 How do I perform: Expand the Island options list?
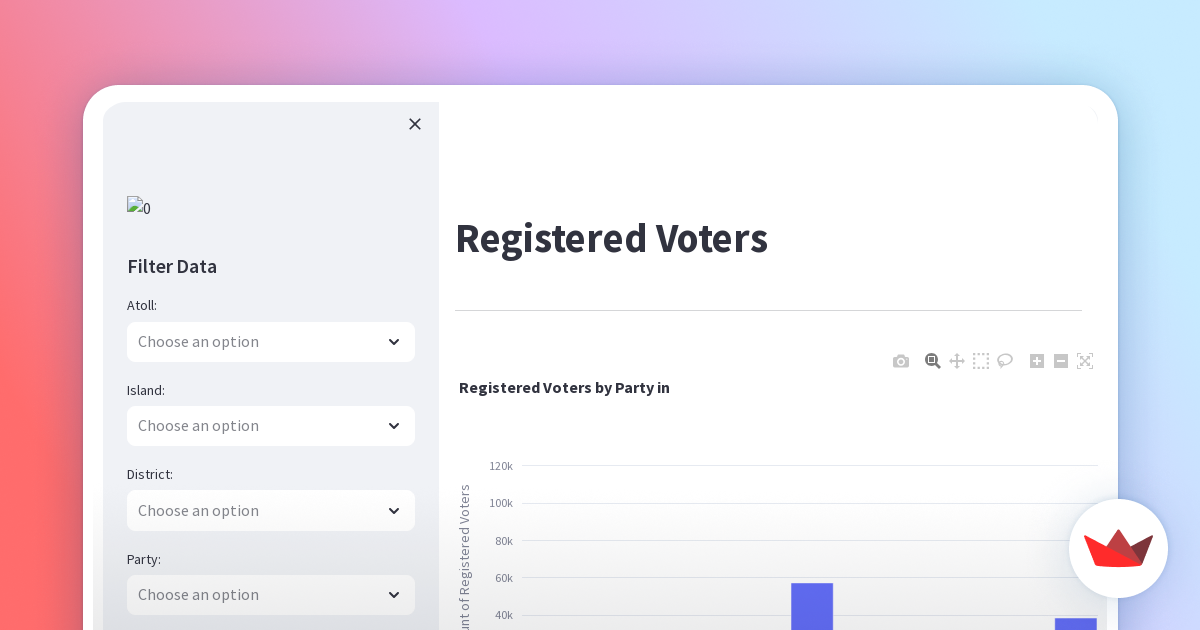[270, 426]
